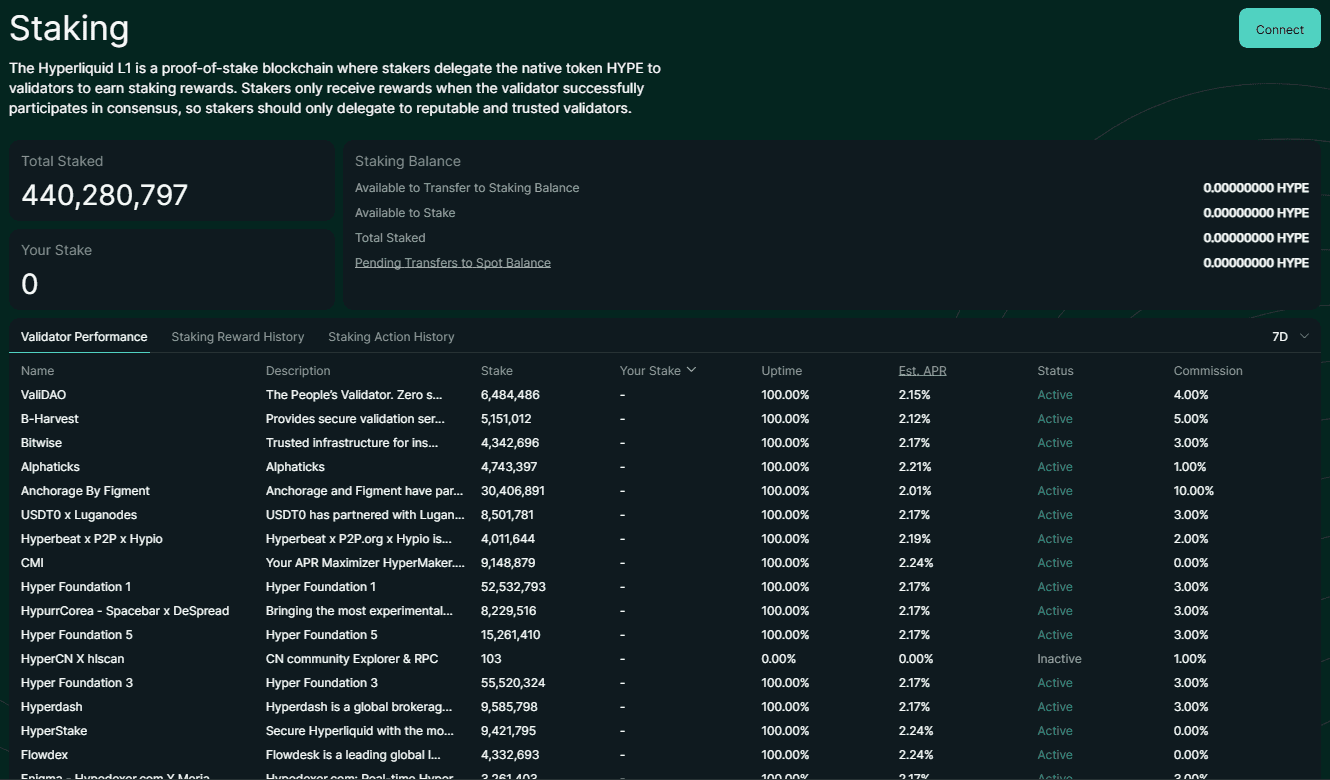
Task: Select the HyperStake validator name
Action: pos(54,731)
